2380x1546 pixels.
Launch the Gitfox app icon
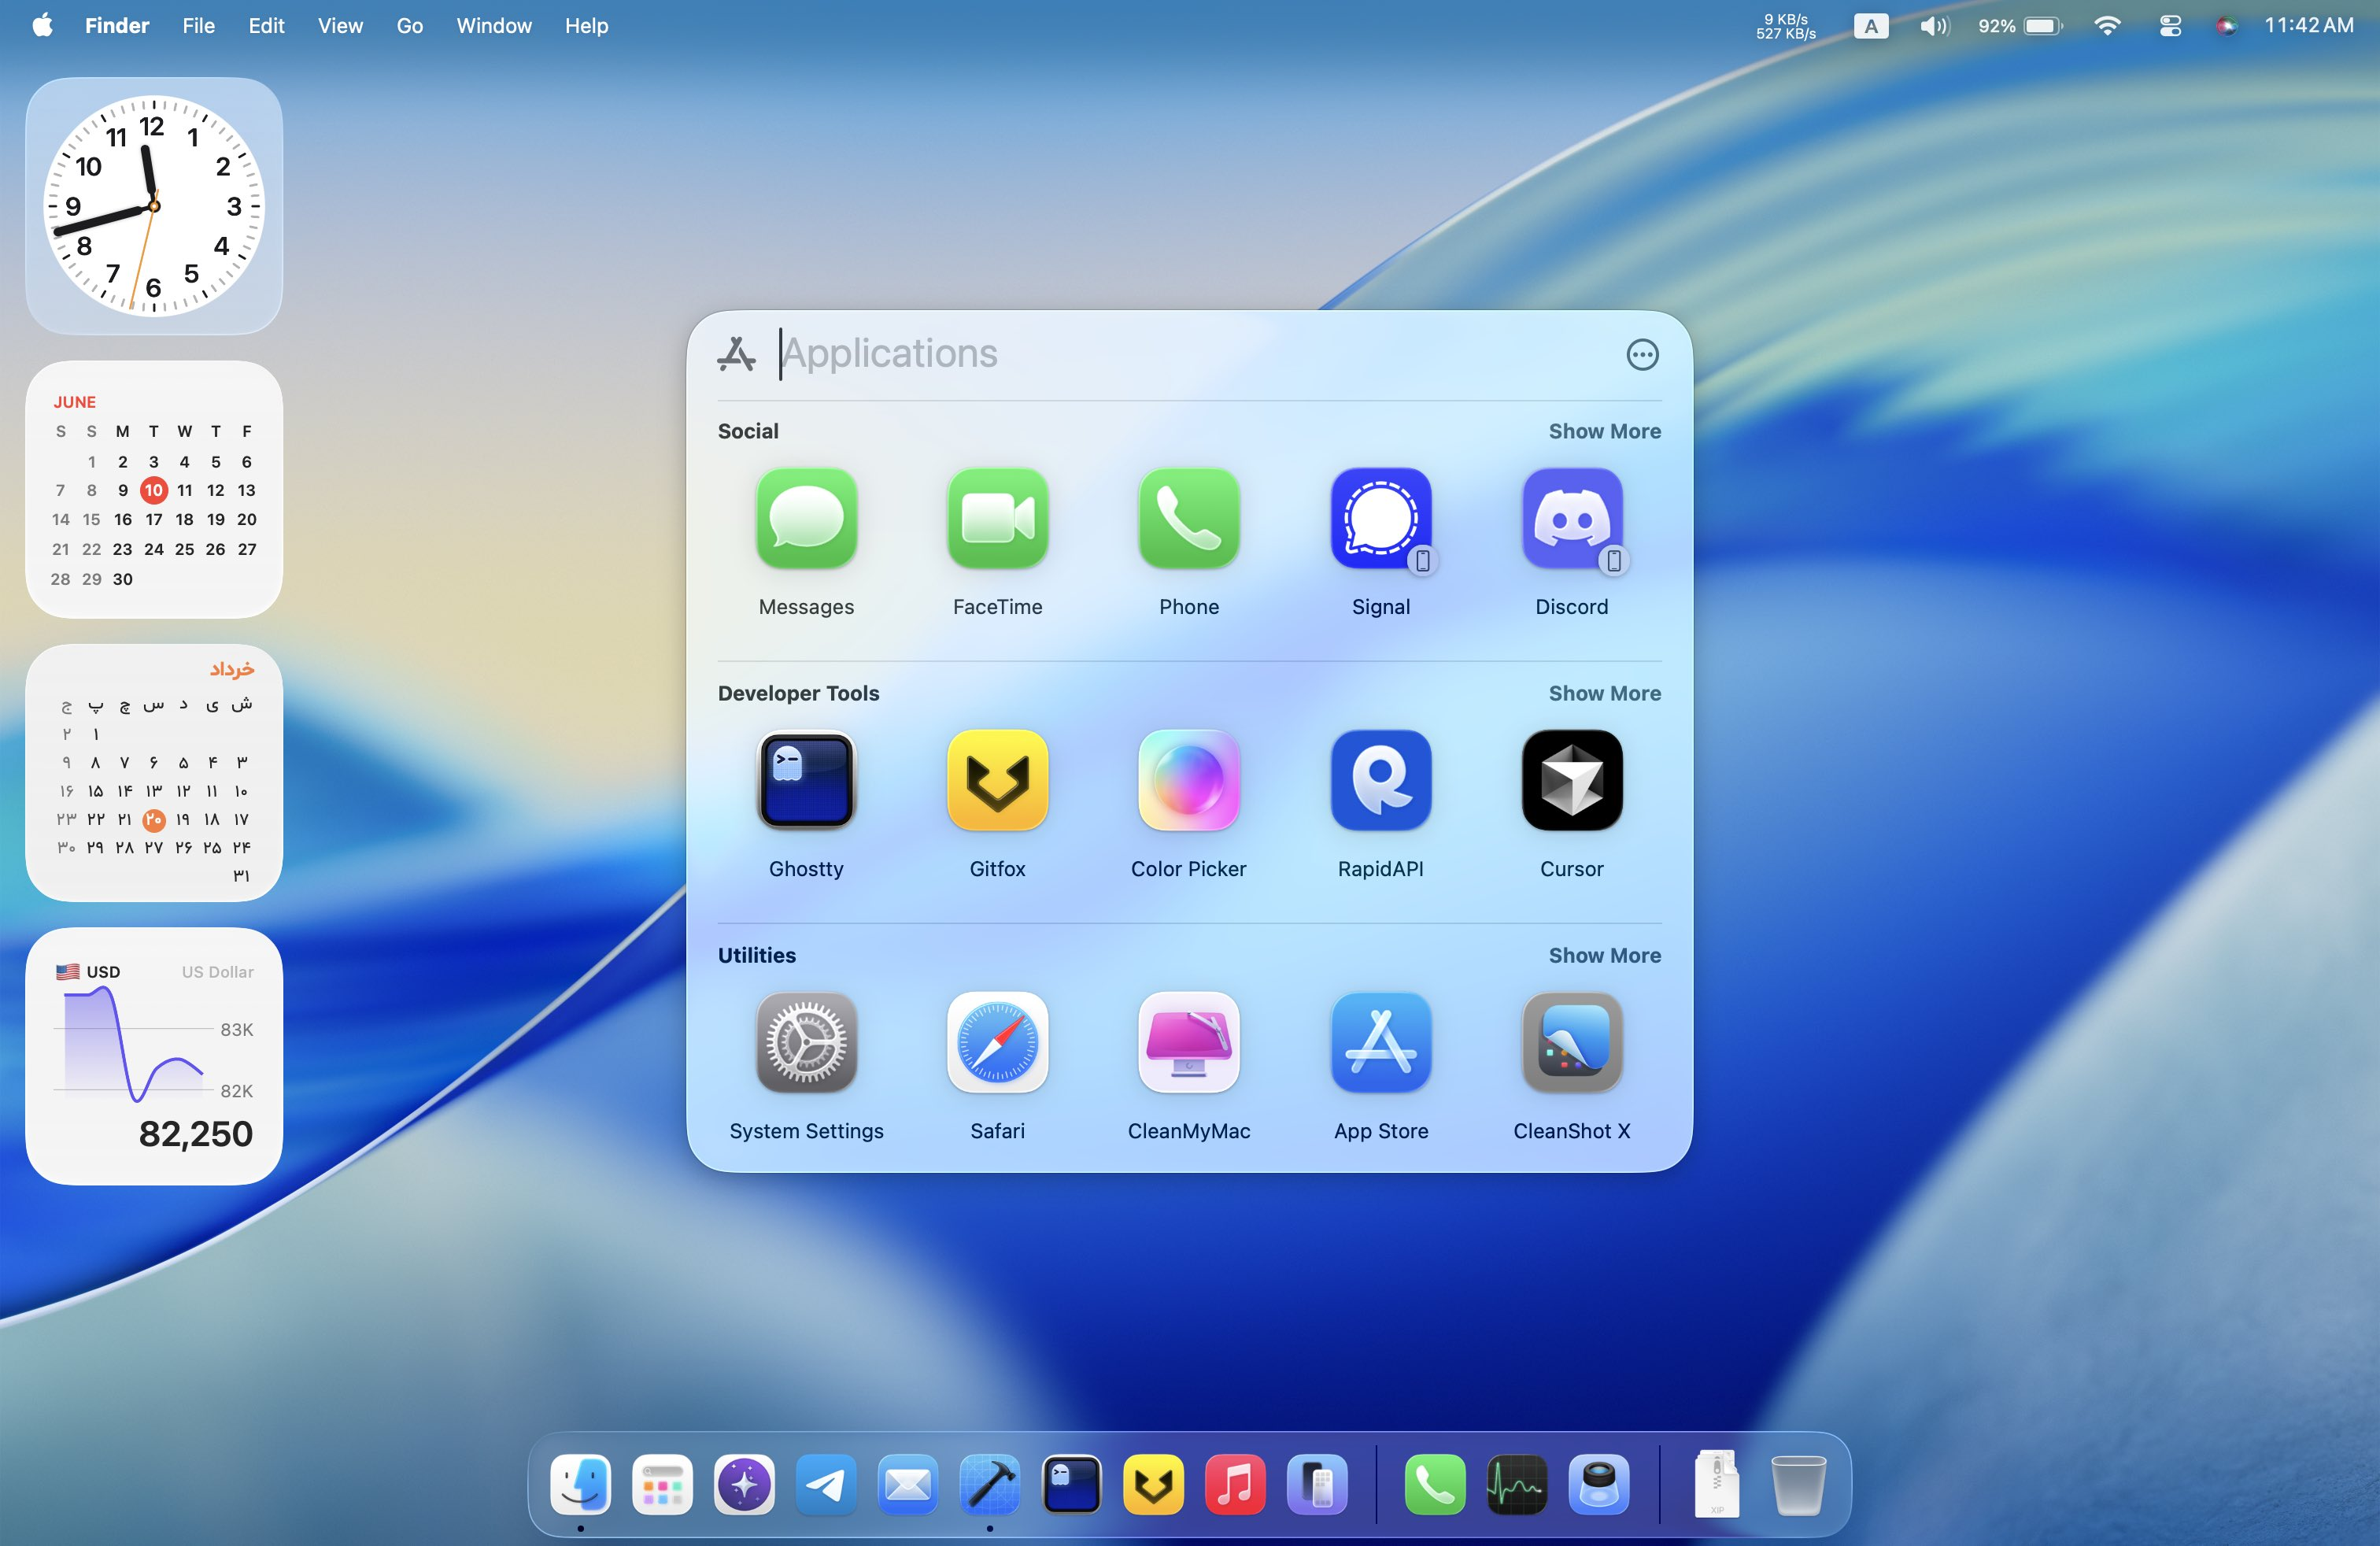(x=997, y=780)
